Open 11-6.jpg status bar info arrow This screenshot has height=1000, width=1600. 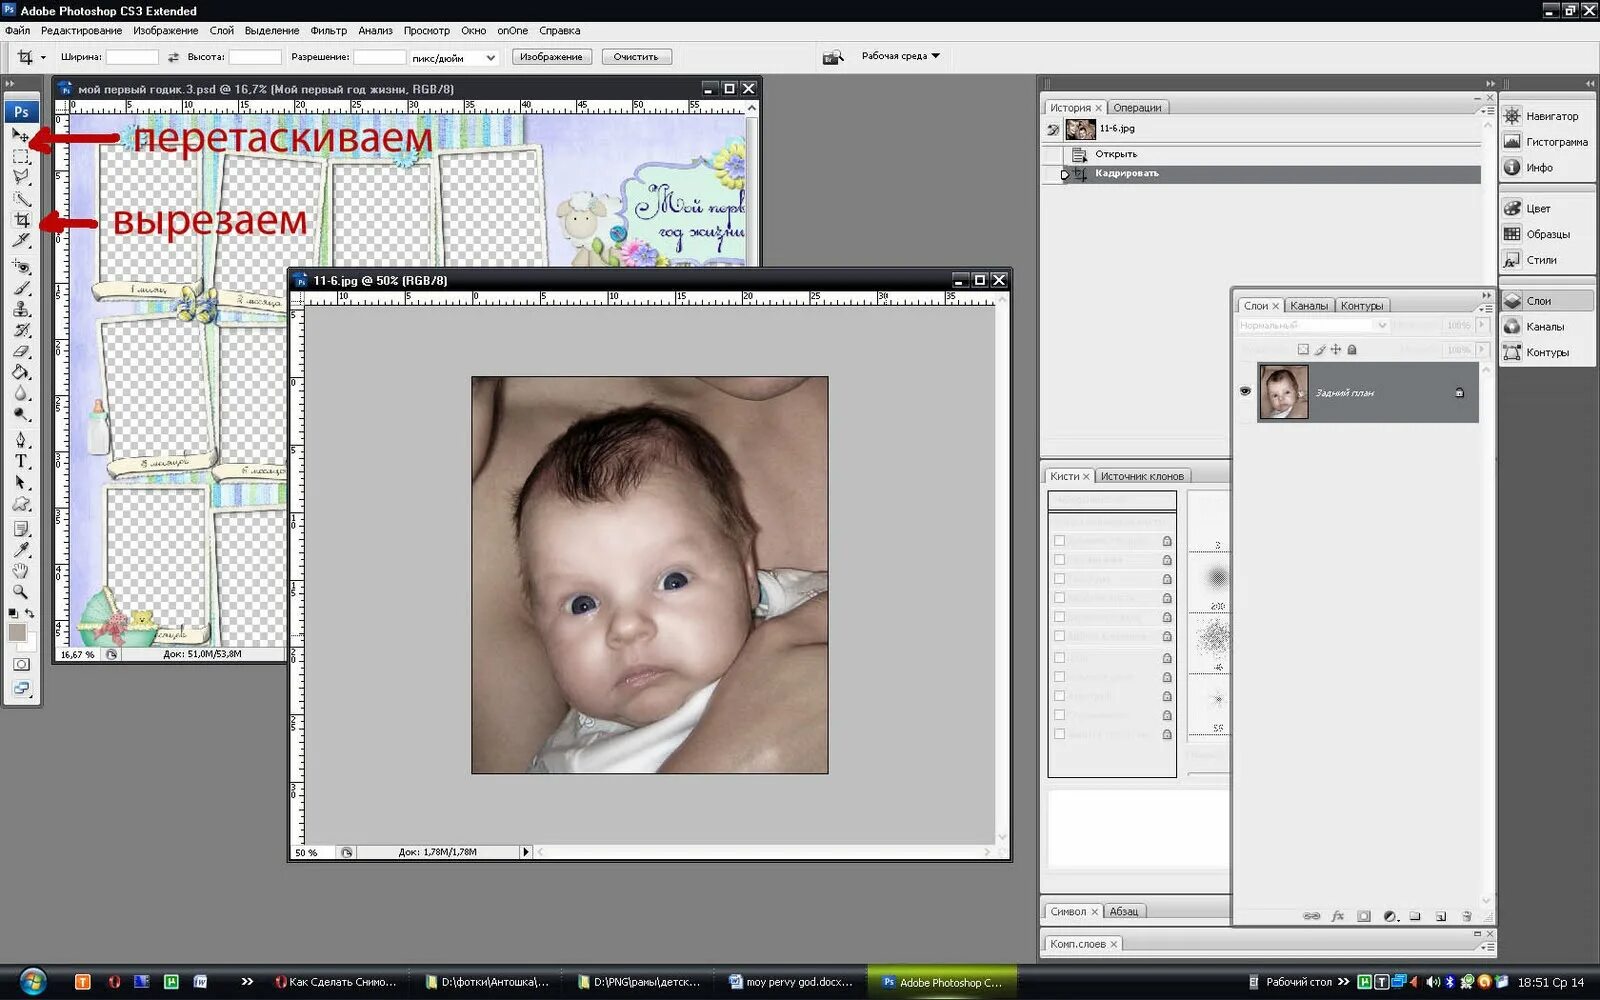click(x=525, y=852)
